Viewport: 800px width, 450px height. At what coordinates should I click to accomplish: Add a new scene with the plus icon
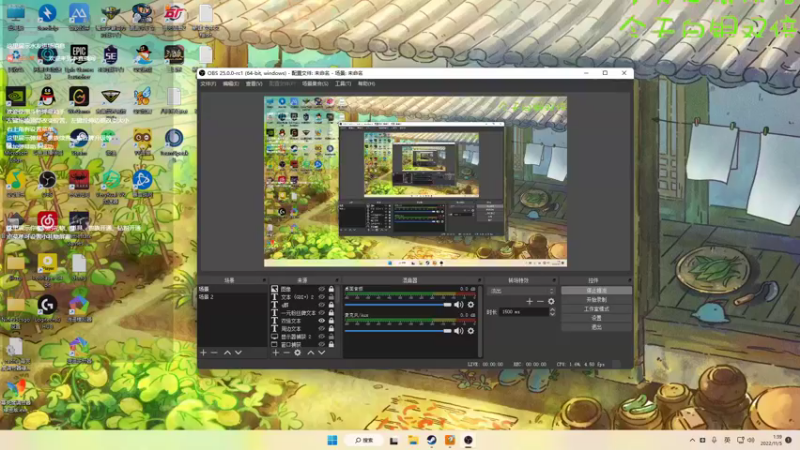click(x=204, y=353)
